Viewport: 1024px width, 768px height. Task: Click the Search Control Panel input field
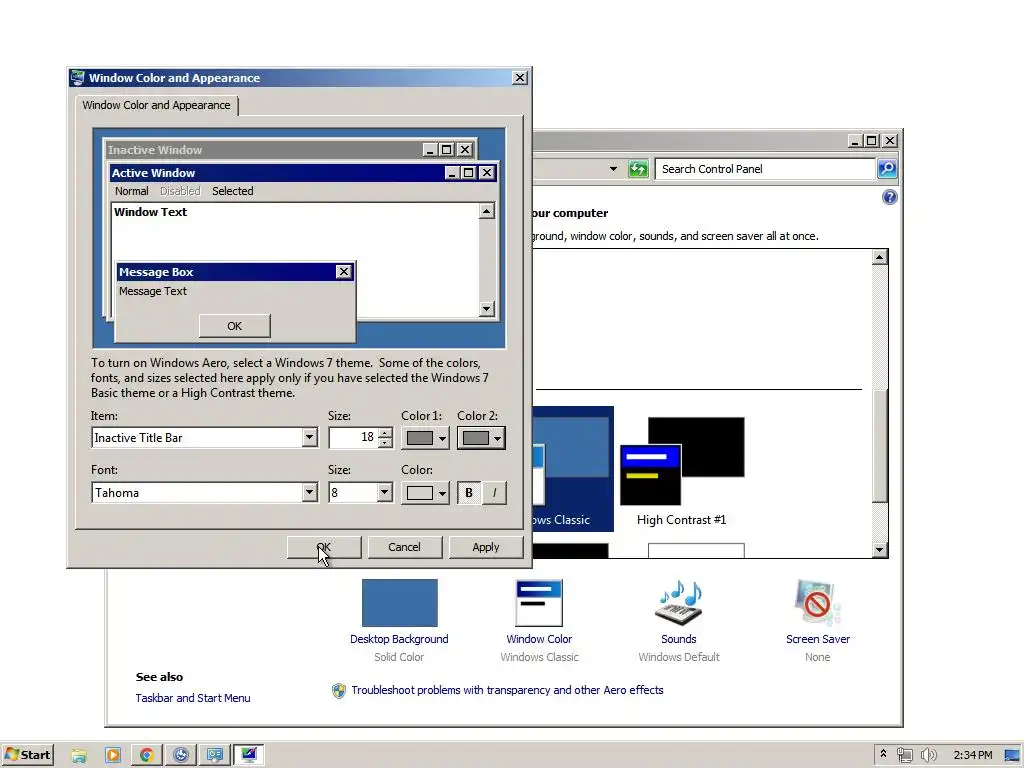[765, 169]
